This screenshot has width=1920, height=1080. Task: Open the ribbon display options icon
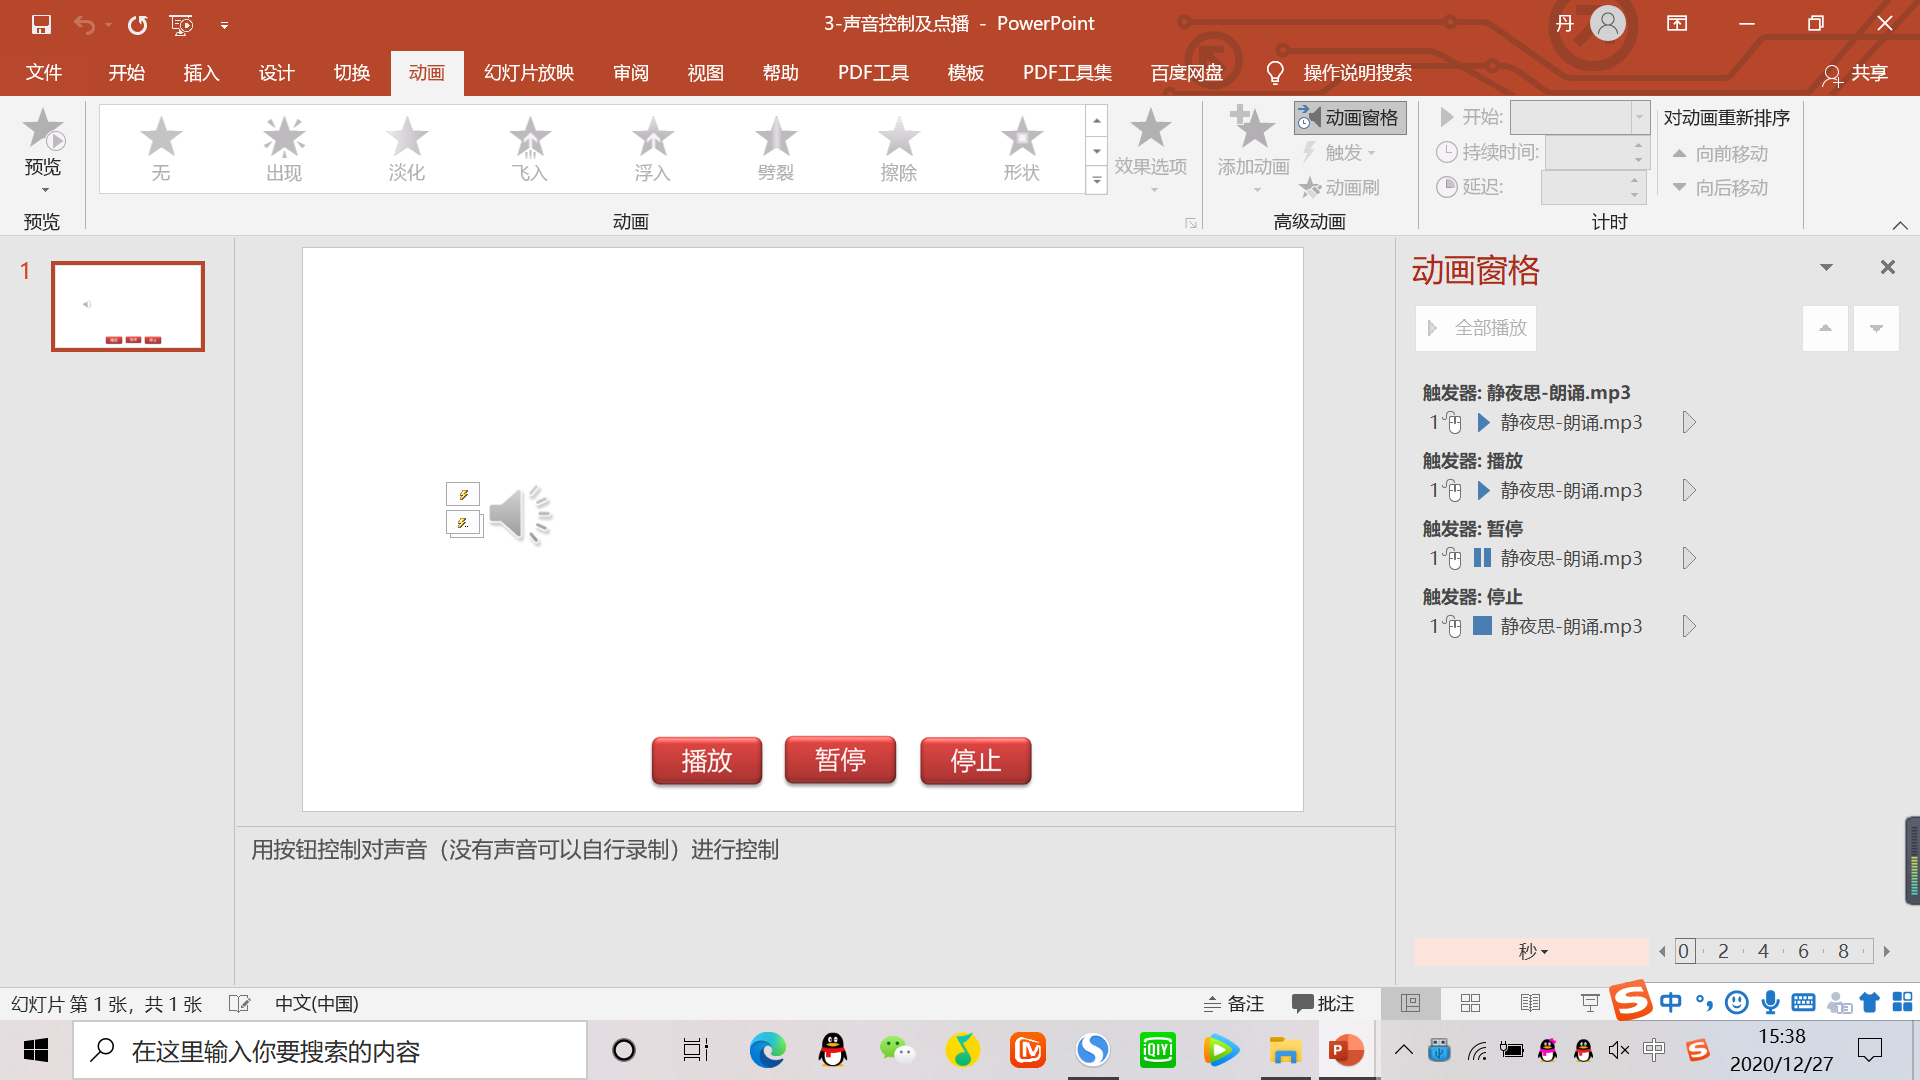pyautogui.click(x=1677, y=23)
